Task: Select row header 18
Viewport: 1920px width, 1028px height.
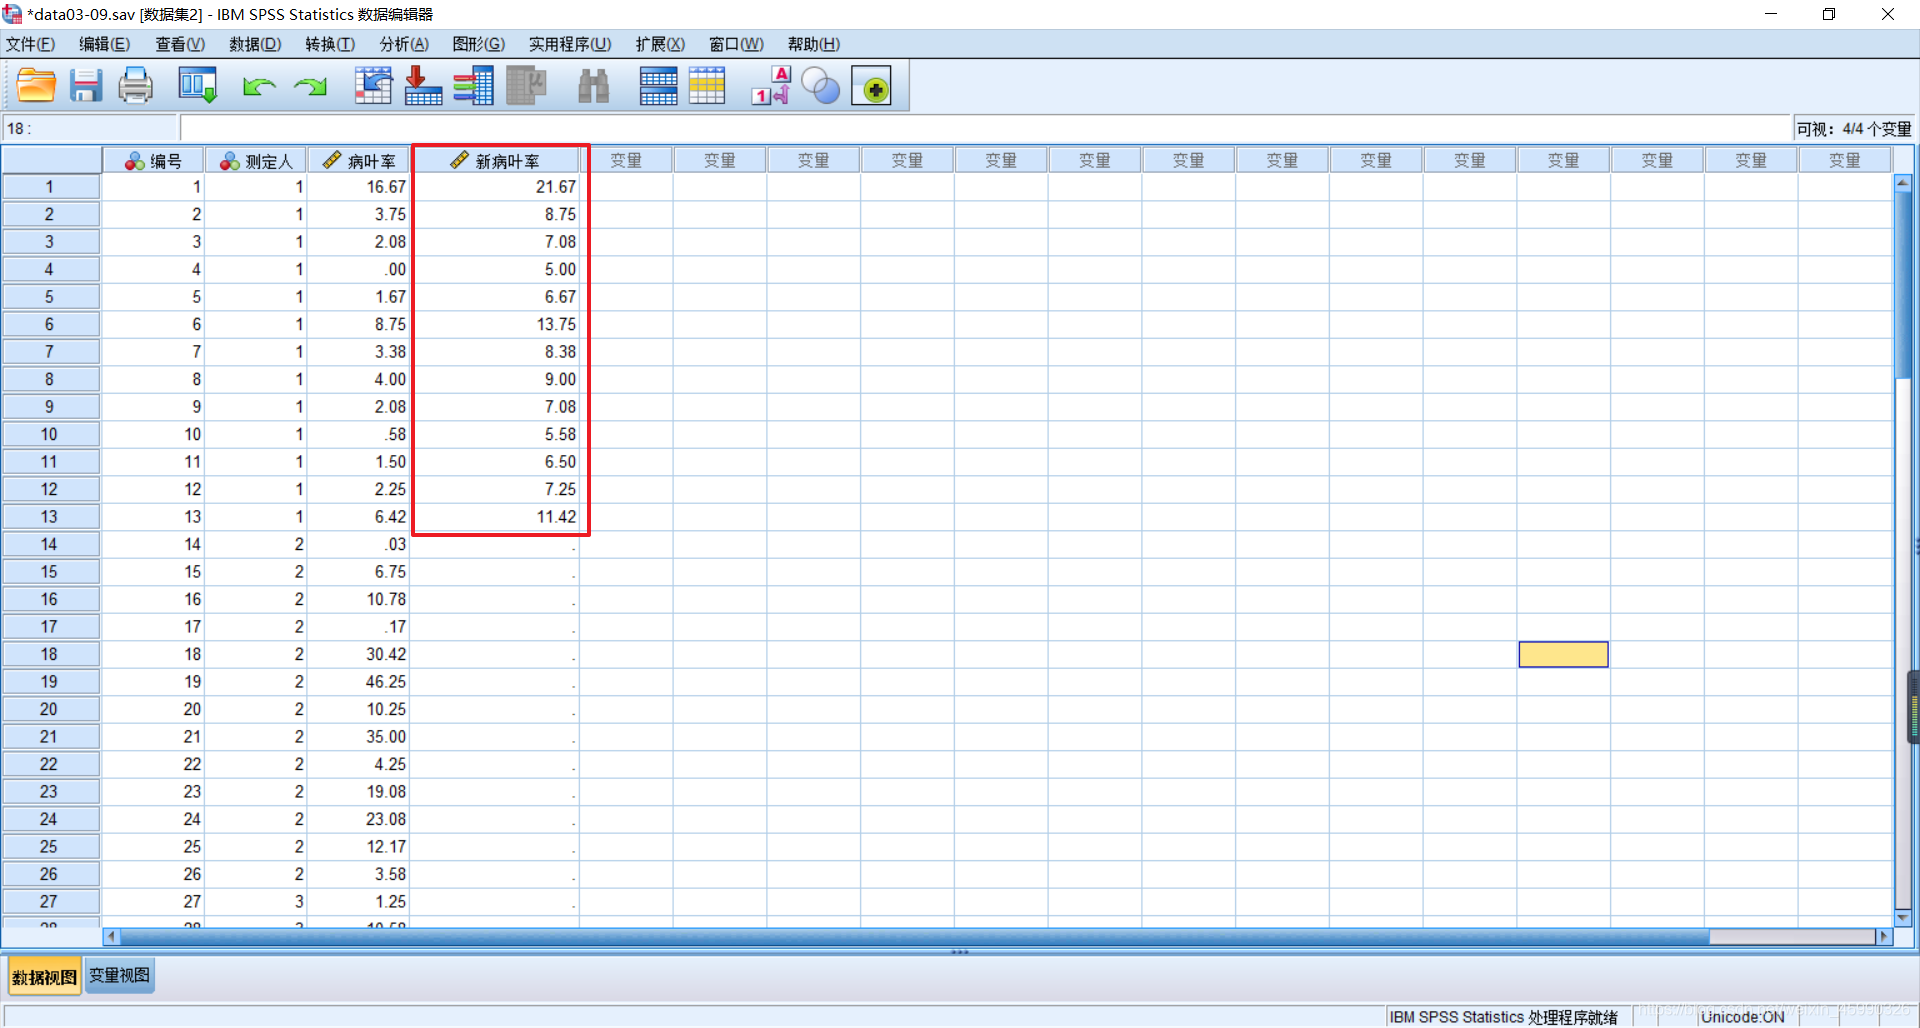Action: 50,654
